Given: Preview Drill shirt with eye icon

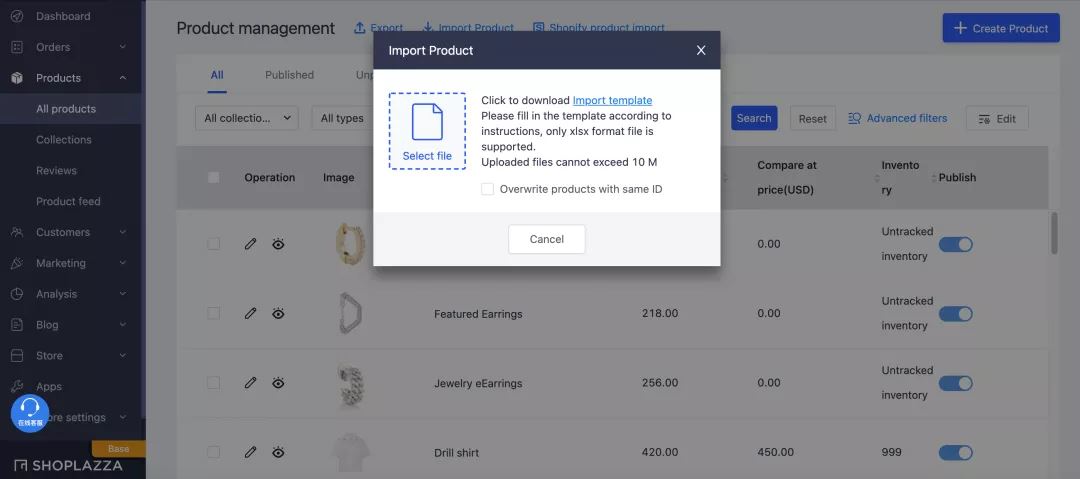Looking at the screenshot, I should [x=278, y=452].
